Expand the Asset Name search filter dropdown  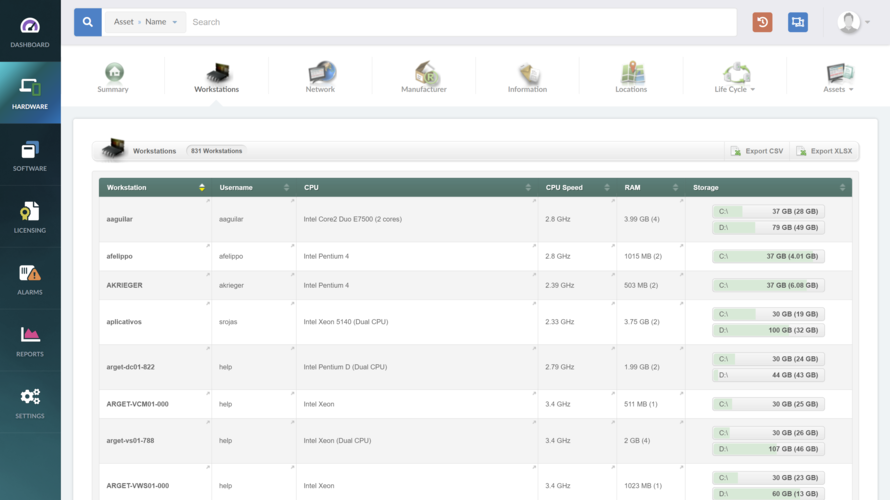click(146, 22)
